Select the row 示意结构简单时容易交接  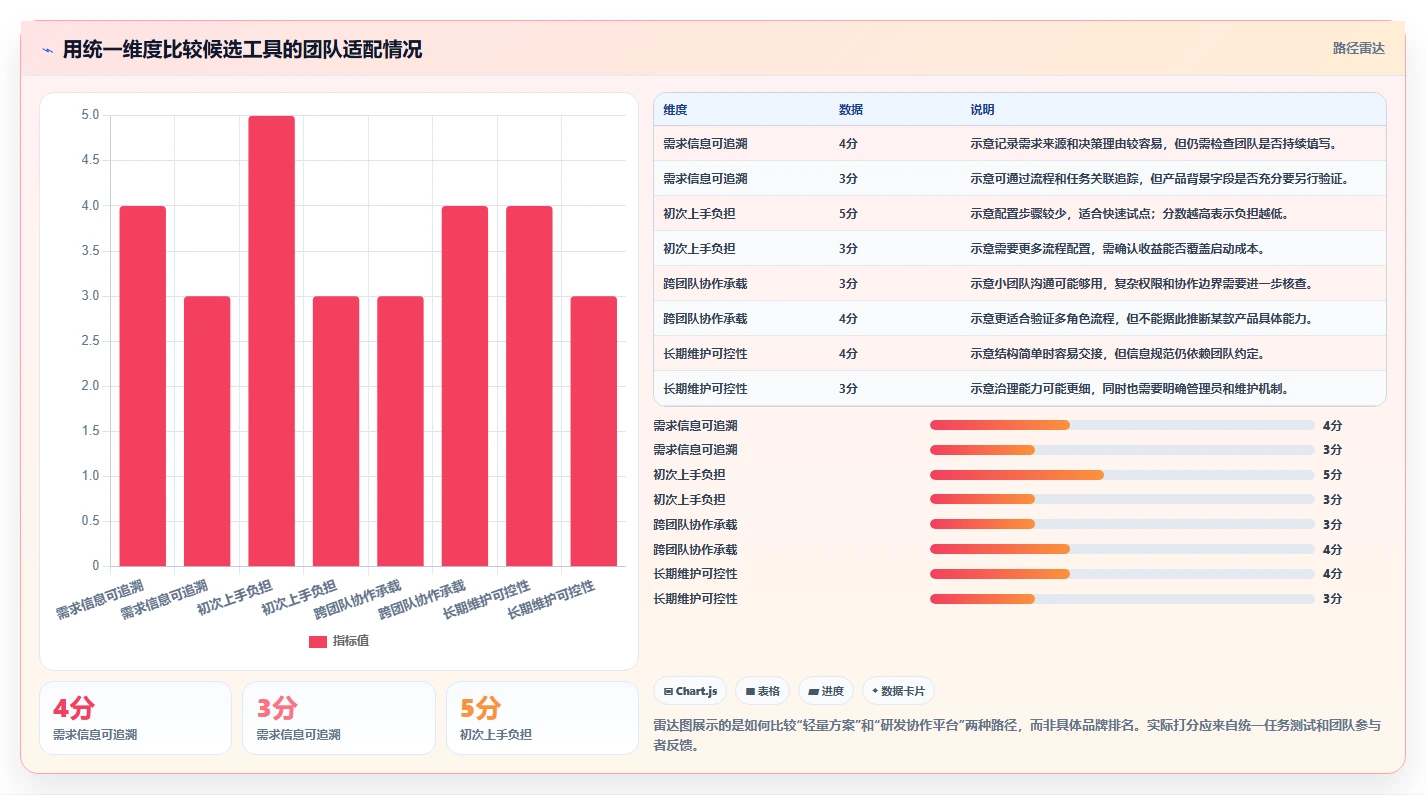click(x=1020, y=354)
